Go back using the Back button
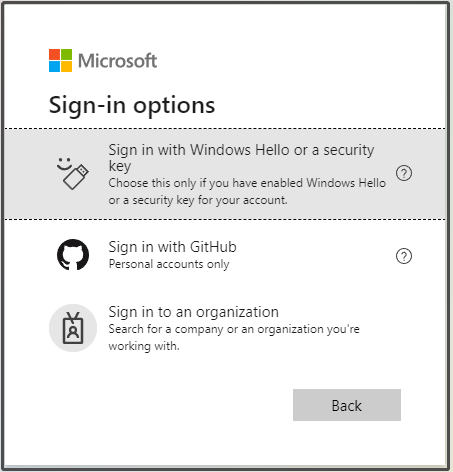453x472 pixels. coord(347,405)
